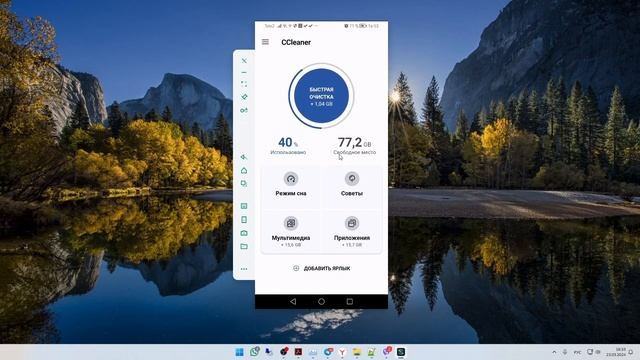This screenshot has height=360, width=640.
Task: Open File Explorer from the taskbar
Action: point(357,352)
